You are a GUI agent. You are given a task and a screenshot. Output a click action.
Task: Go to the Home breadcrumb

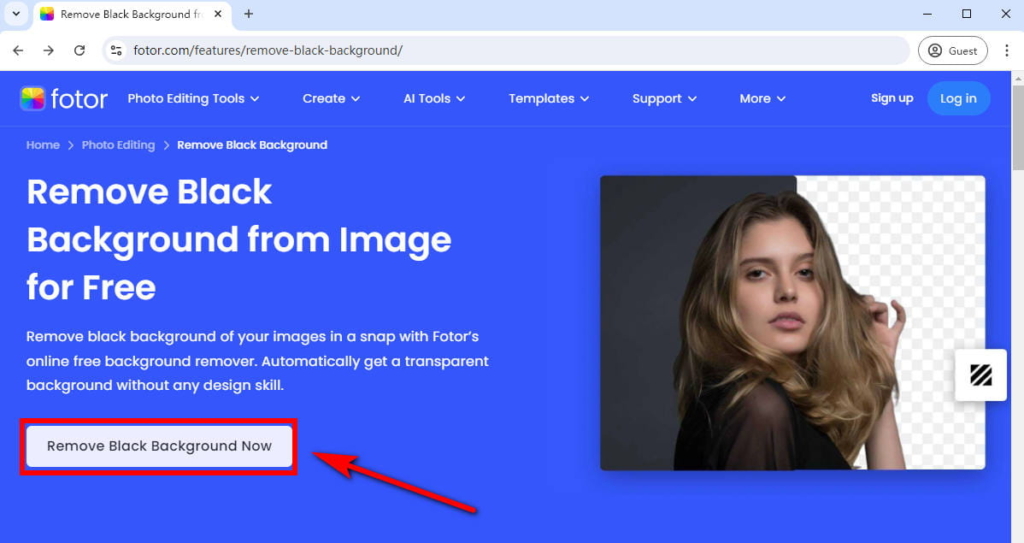(x=42, y=145)
